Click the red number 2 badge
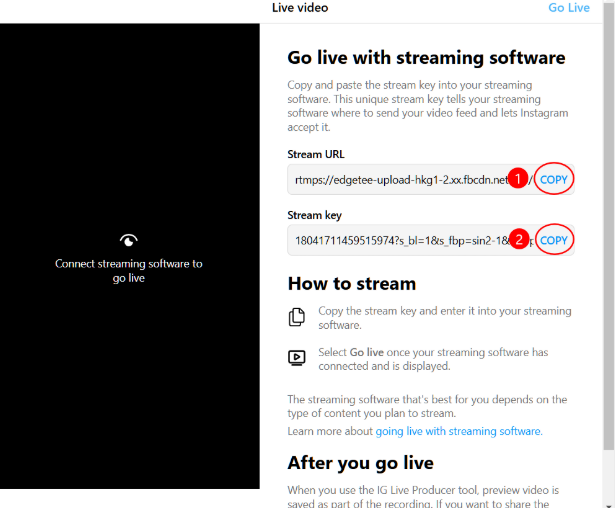This screenshot has width=615, height=508. point(518,241)
